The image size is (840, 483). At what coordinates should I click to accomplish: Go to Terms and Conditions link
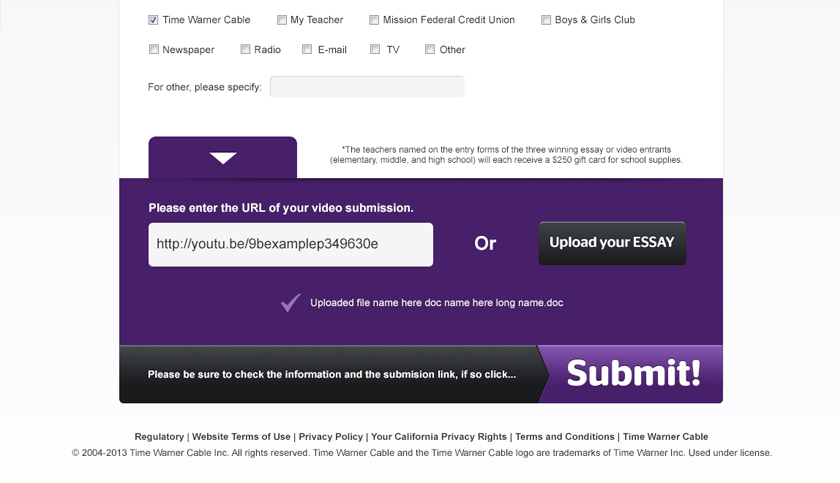pos(565,437)
